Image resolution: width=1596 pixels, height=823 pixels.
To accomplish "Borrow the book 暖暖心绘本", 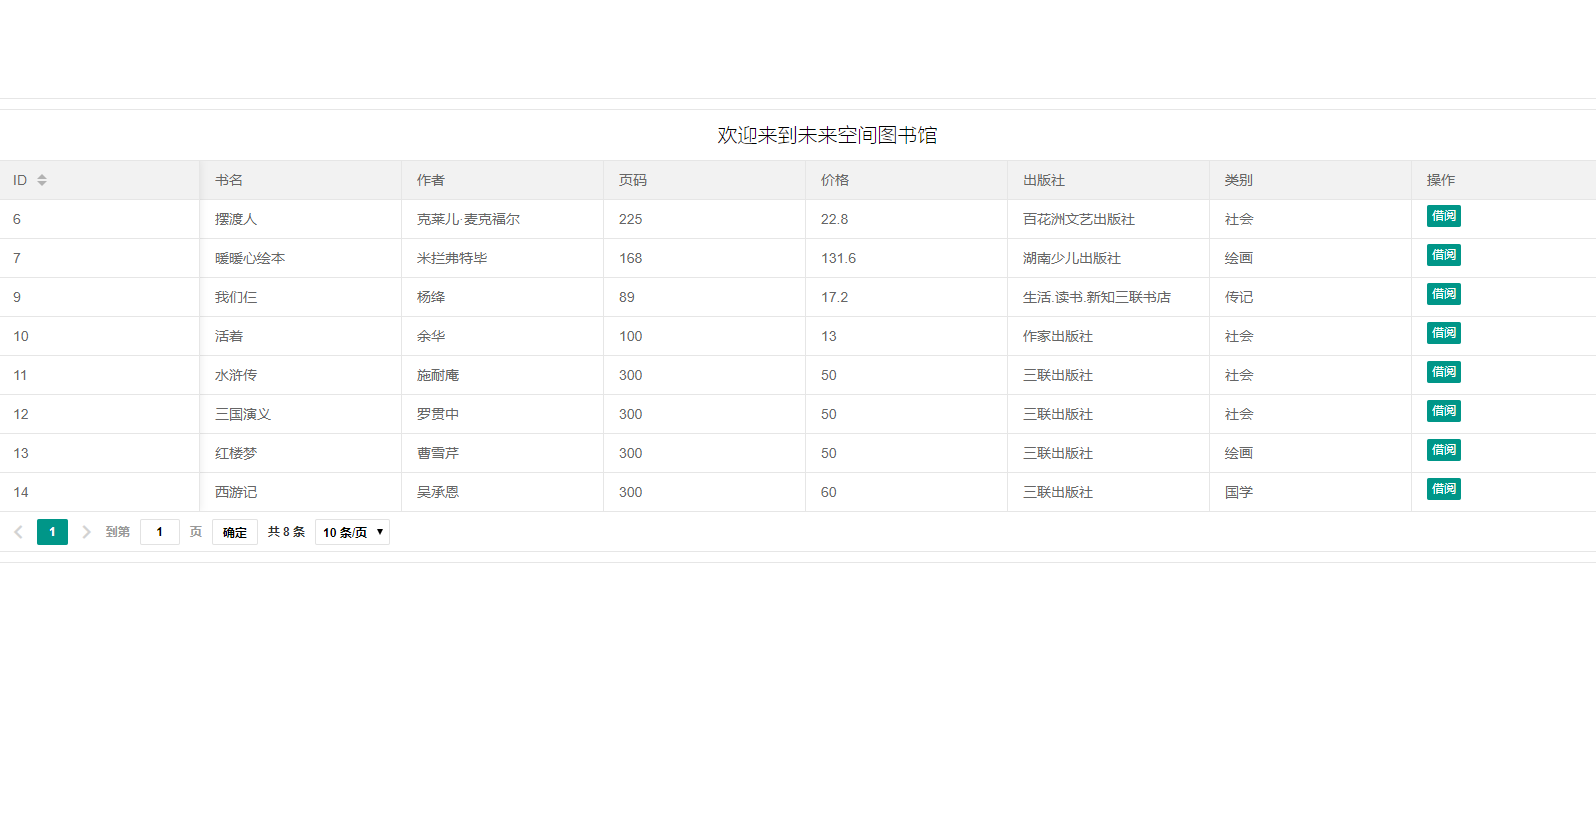I will pos(1443,255).
